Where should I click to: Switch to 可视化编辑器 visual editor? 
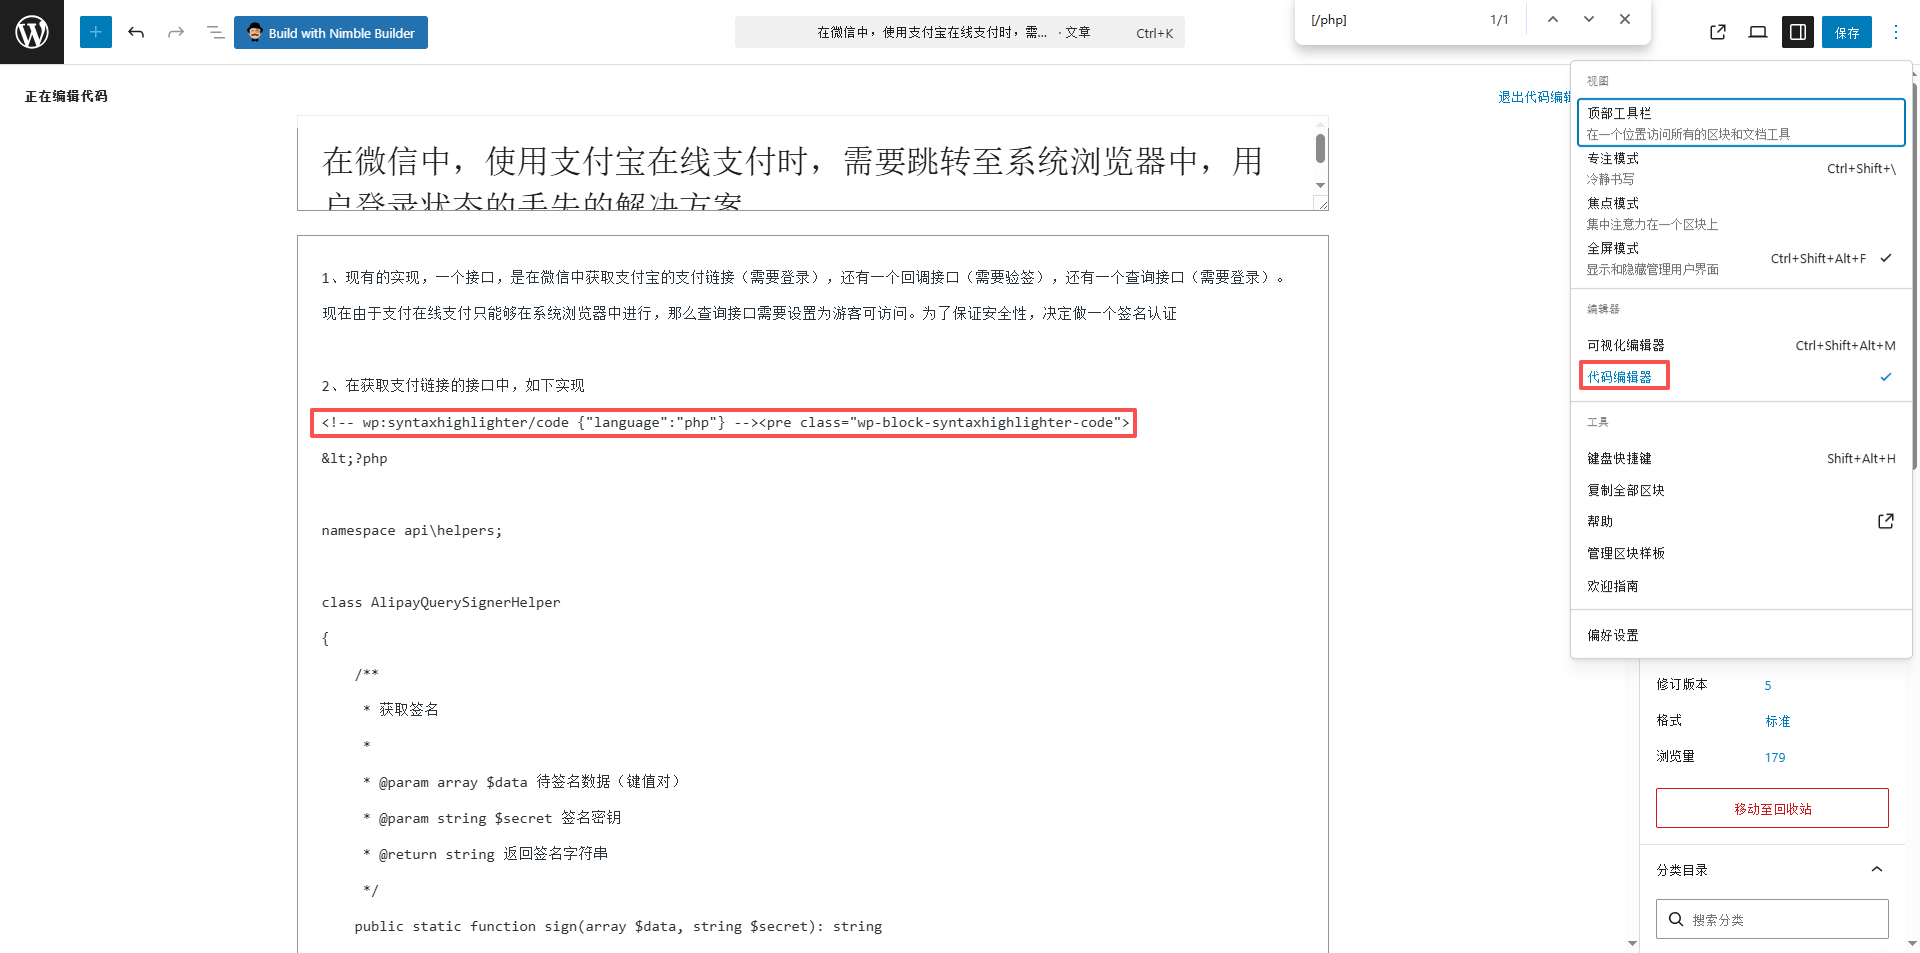pos(1741,345)
